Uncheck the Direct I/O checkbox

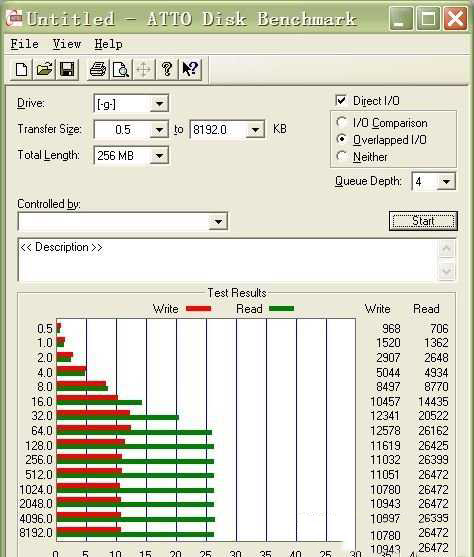pyautogui.click(x=341, y=101)
